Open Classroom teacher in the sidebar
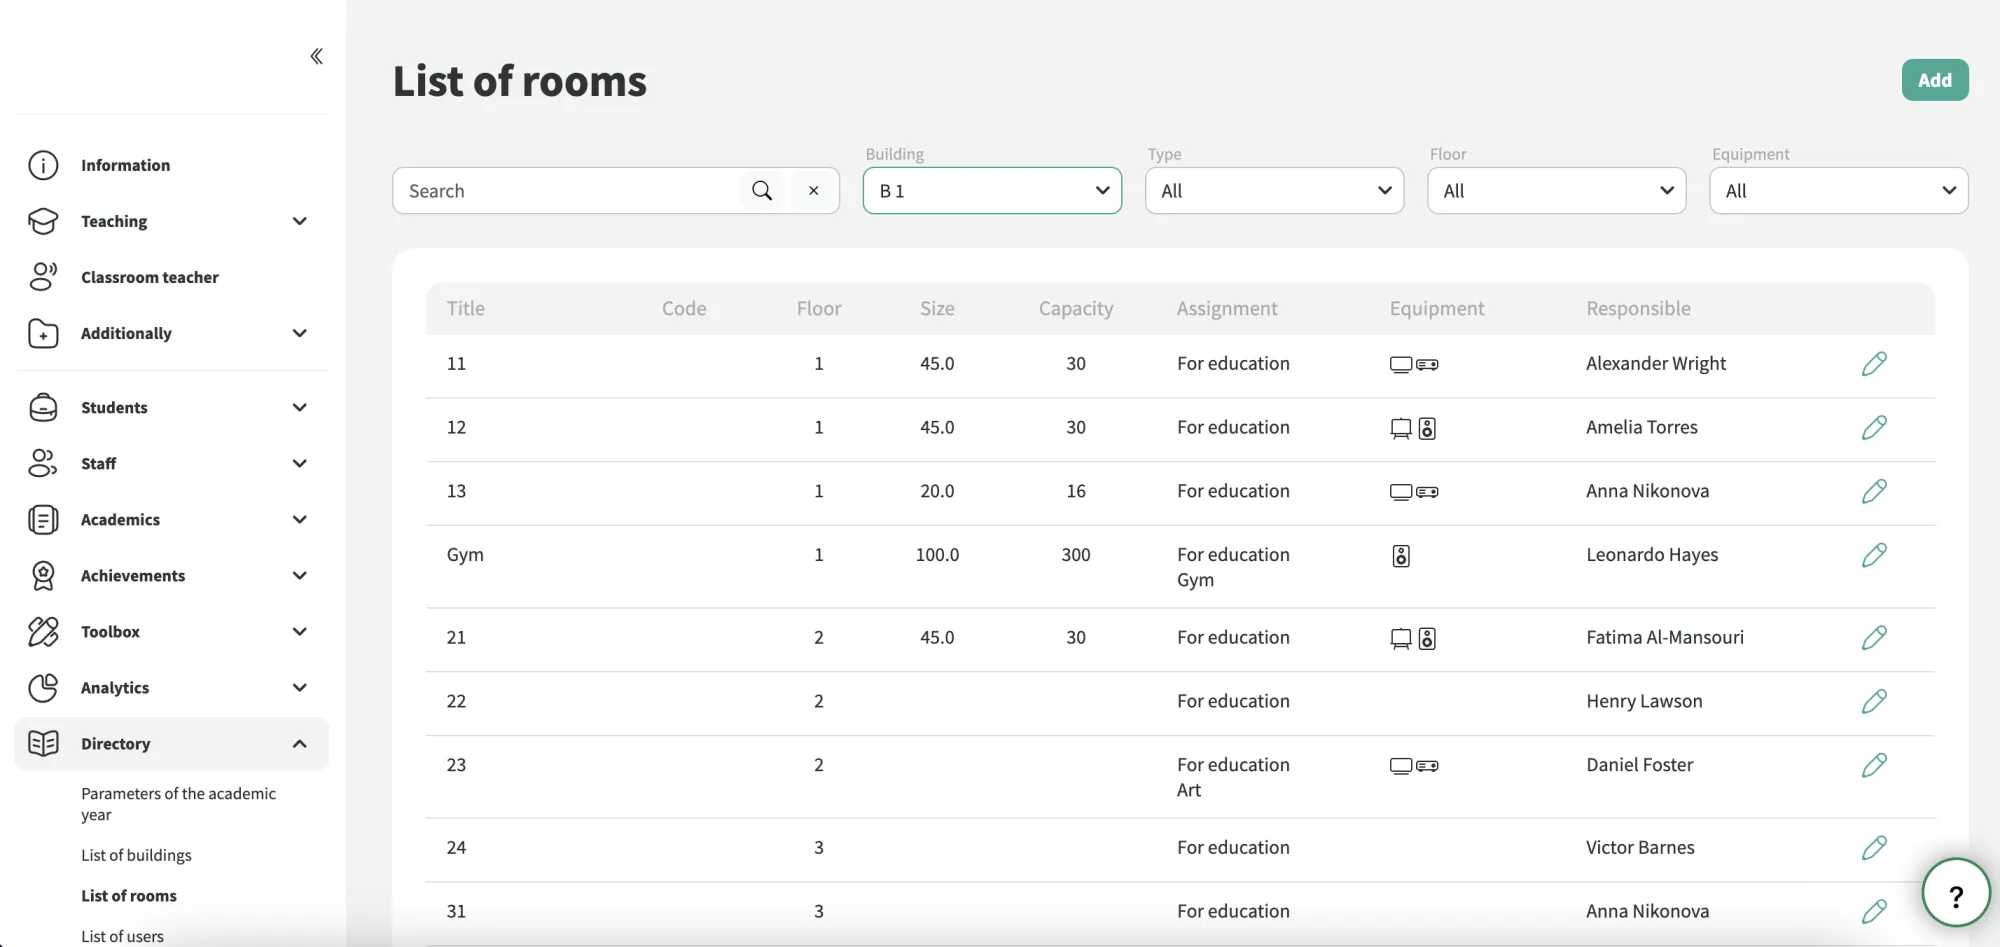 click(x=171, y=277)
